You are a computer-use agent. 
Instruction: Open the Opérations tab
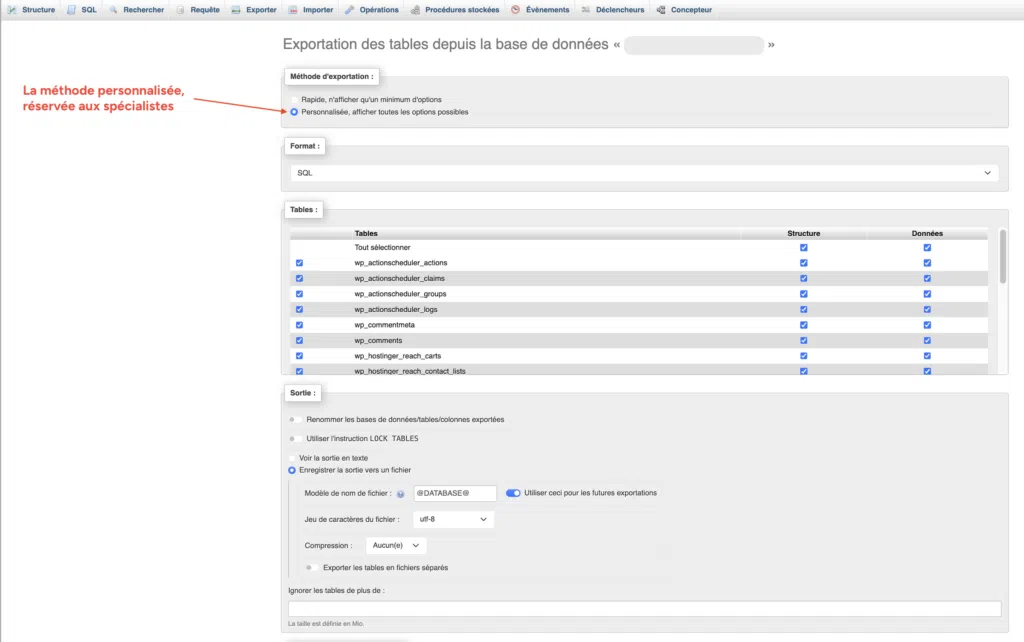(372, 10)
